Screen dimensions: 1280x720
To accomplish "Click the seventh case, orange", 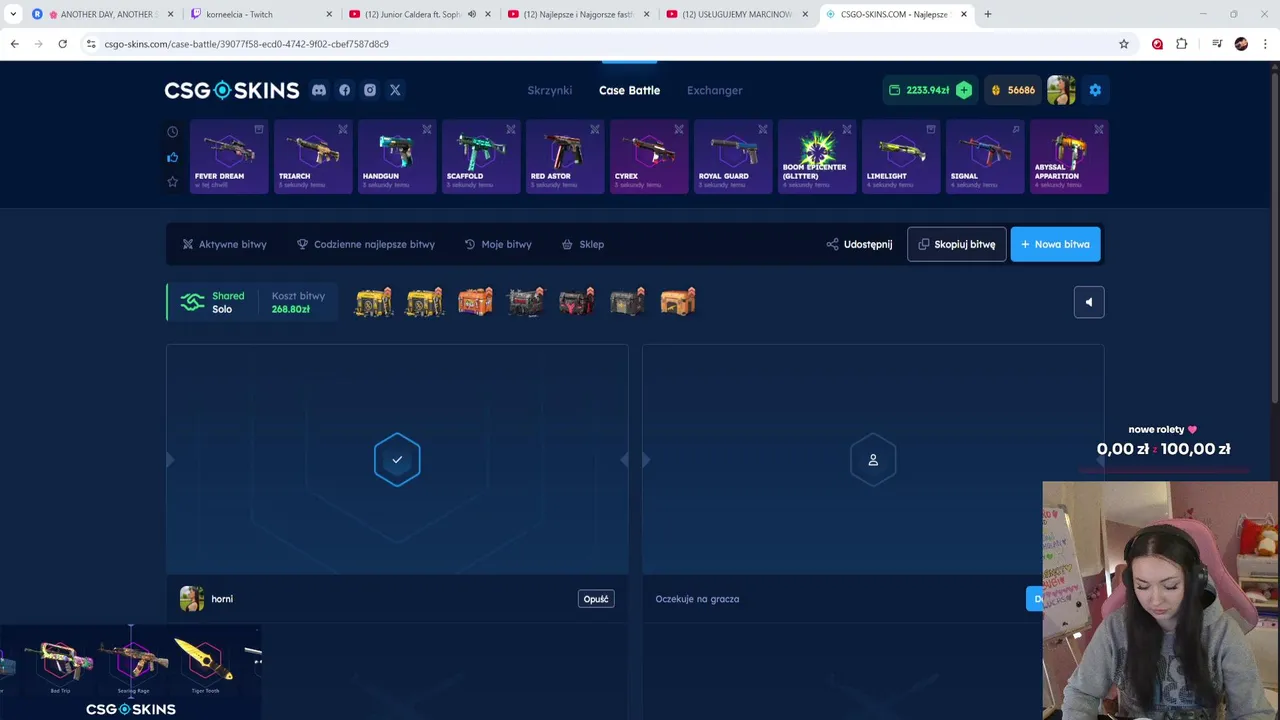I will 678,302.
